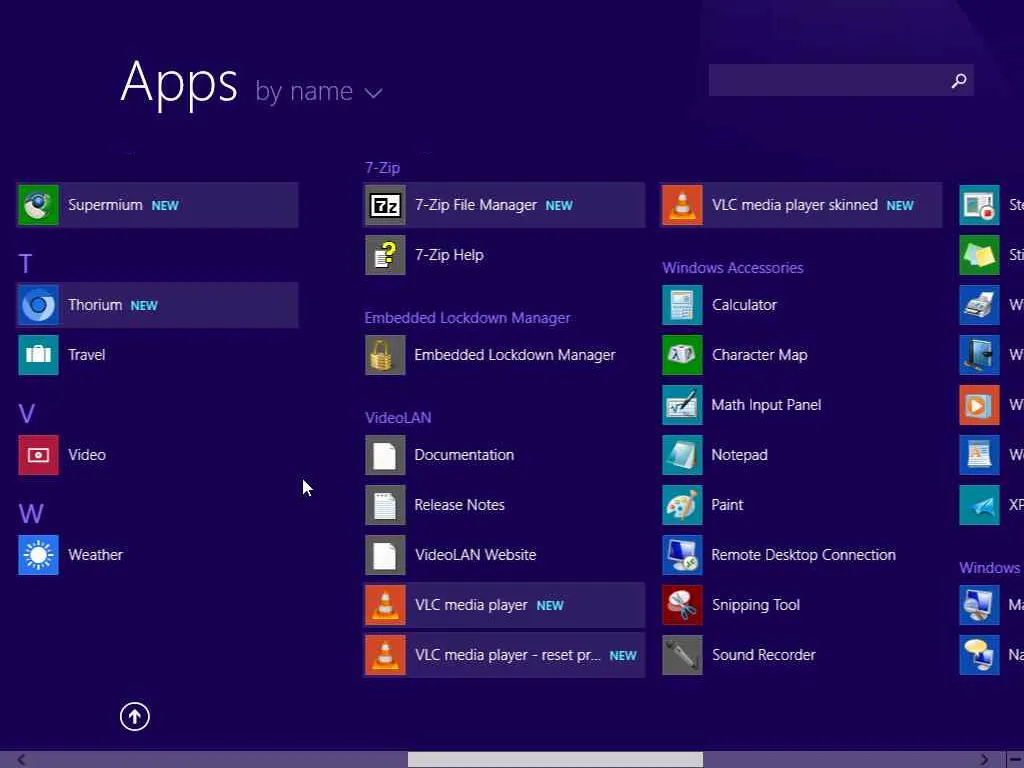
Task: Click the horizontal scrollbar thumb
Action: 555,760
